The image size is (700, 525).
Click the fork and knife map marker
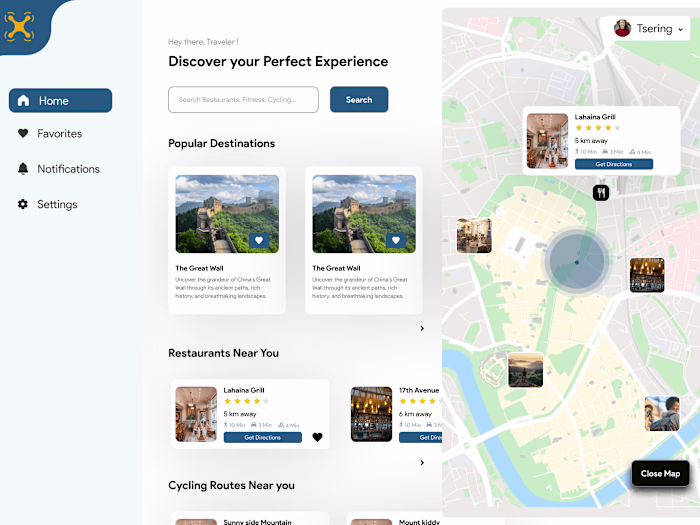(601, 193)
